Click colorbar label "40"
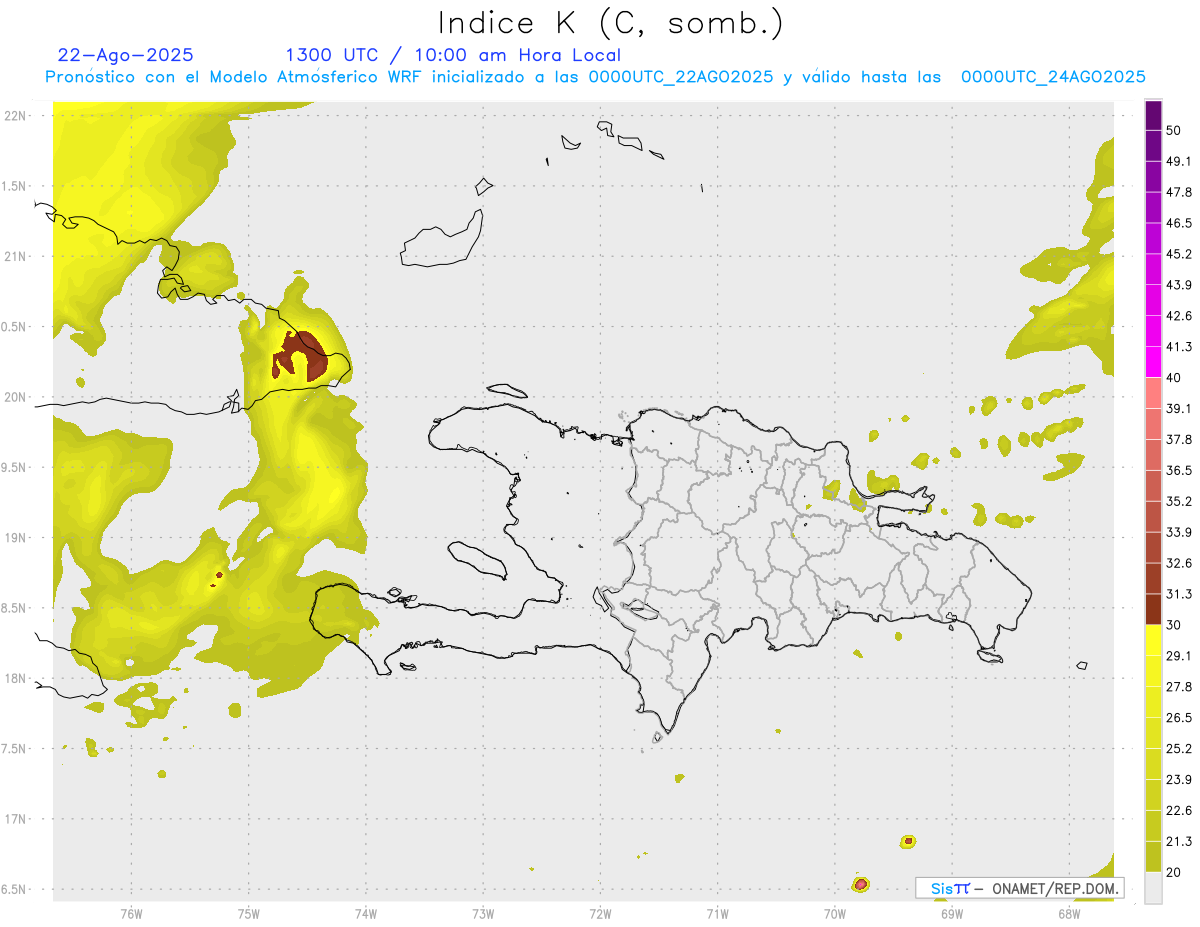This screenshot has width=1200, height=927. click(1174, 378)
